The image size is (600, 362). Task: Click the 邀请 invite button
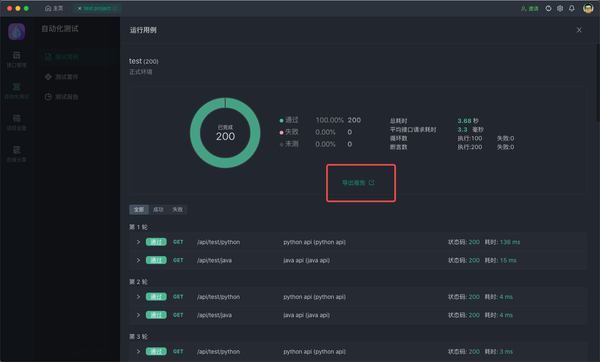pos(530,8)
